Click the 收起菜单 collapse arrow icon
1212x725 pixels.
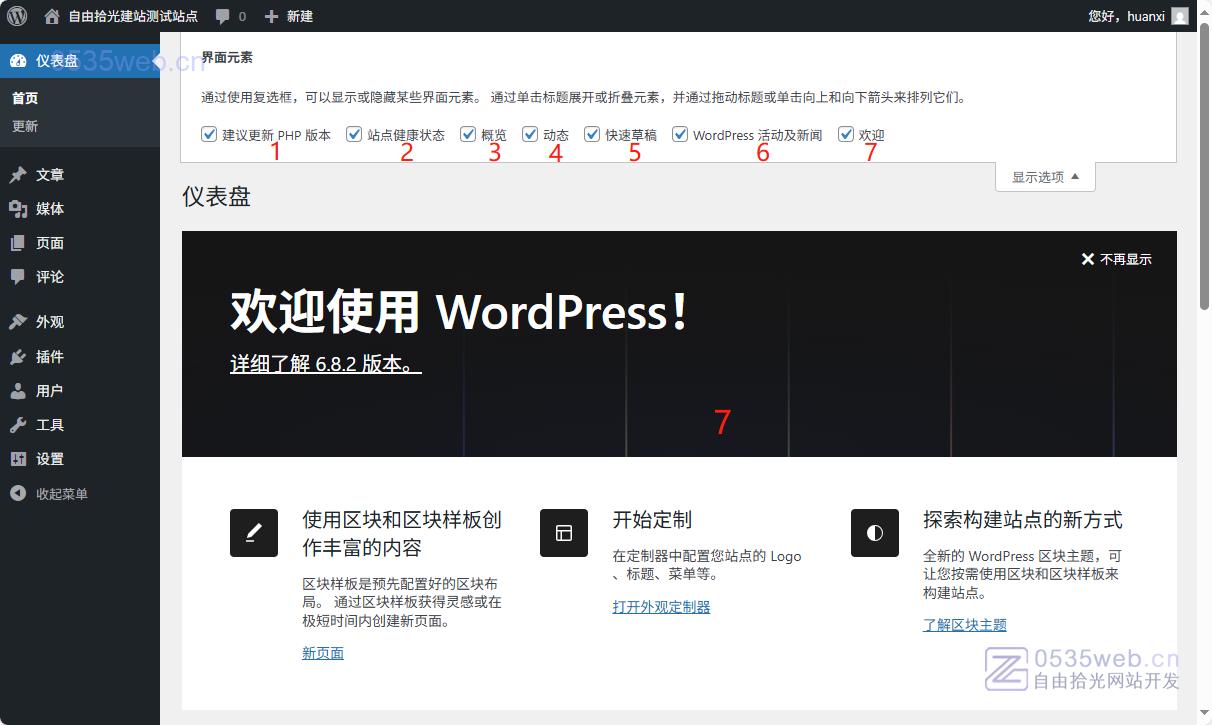pos(18,493)
